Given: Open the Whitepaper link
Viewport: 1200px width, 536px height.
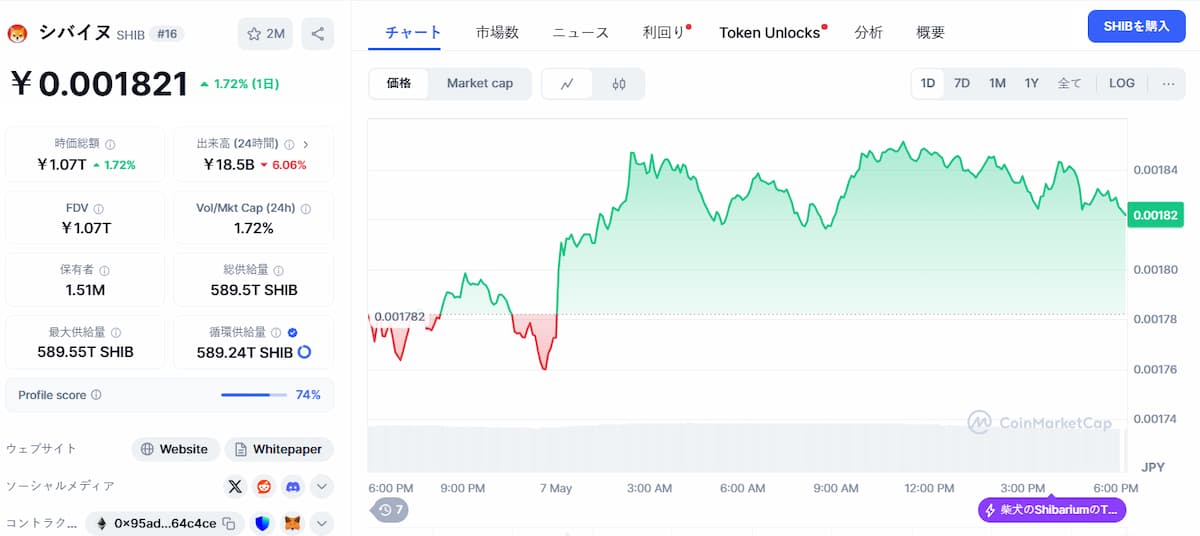Looking at the screenshot, I should click(279, 449).
